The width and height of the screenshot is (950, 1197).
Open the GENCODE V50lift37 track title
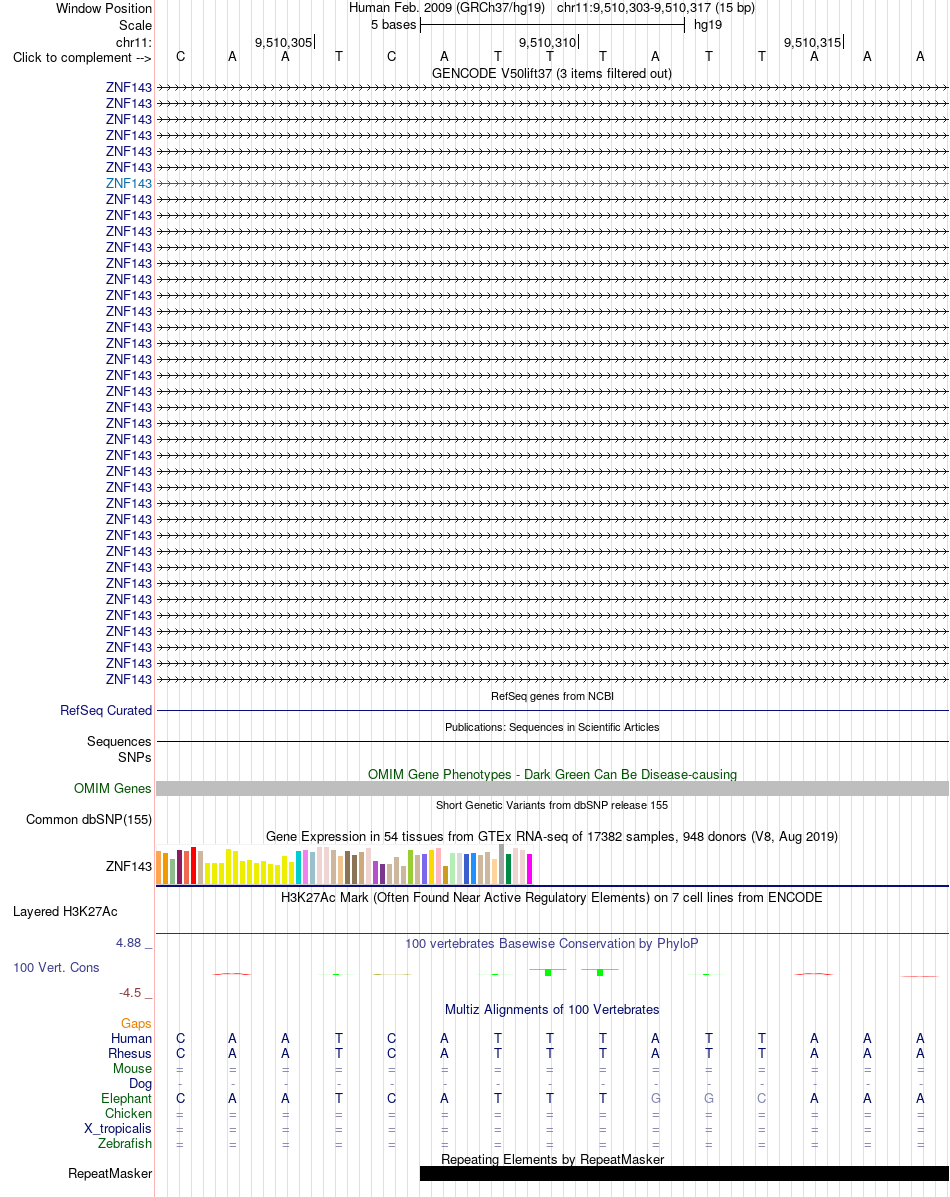pos(551,73)
